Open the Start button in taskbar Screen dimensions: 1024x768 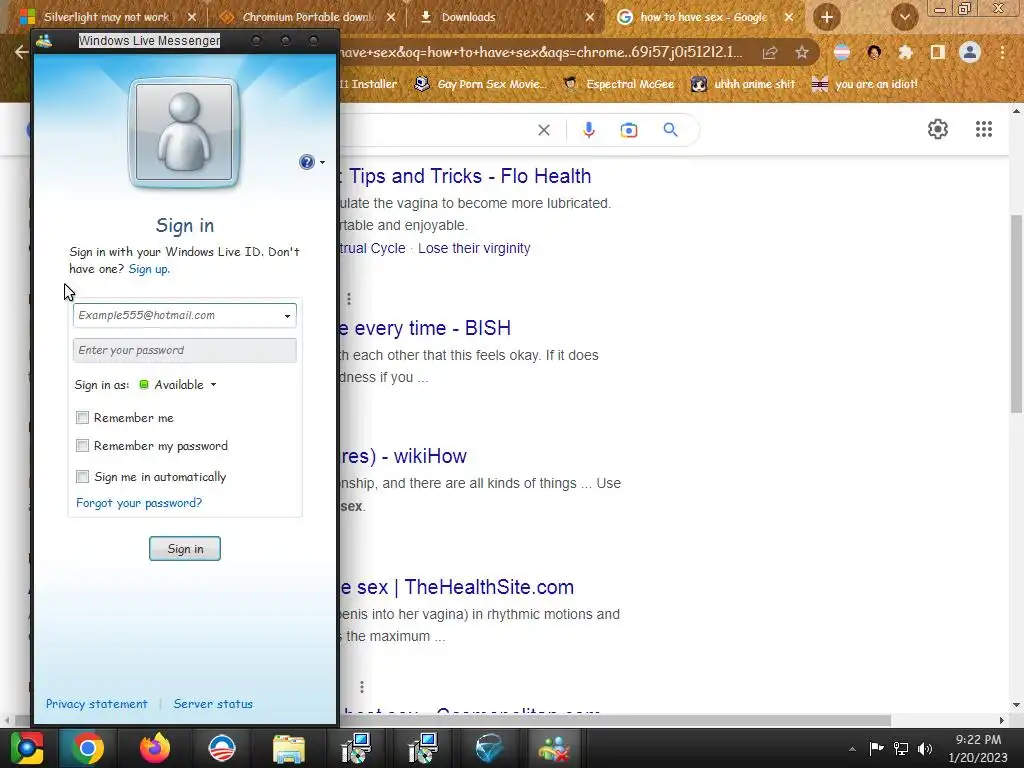27,748
